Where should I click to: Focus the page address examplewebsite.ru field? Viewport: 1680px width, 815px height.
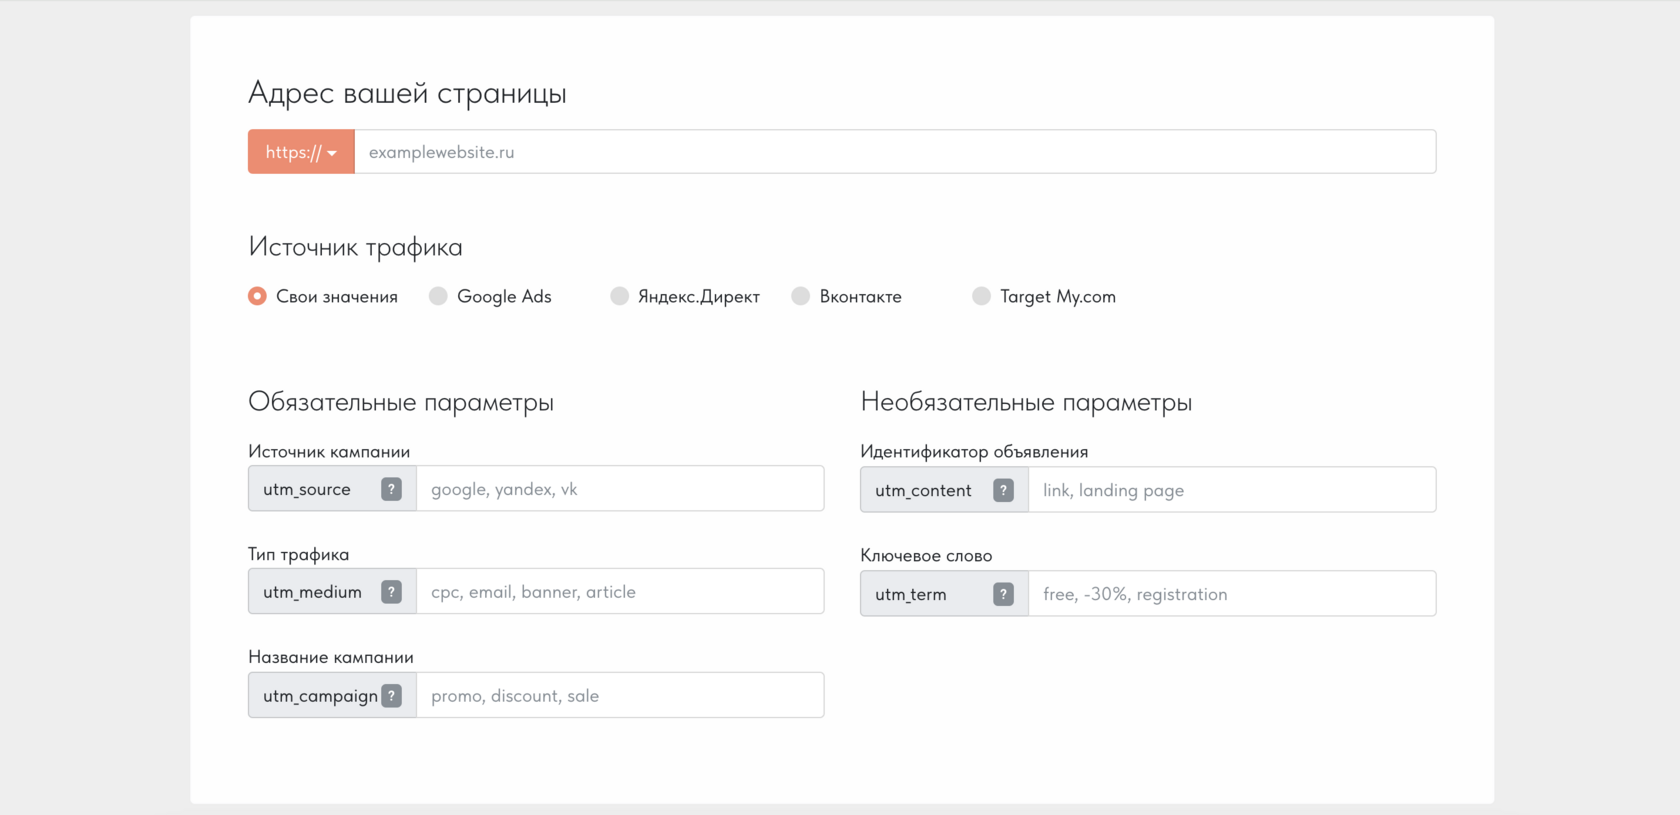(x=895, y=152)
